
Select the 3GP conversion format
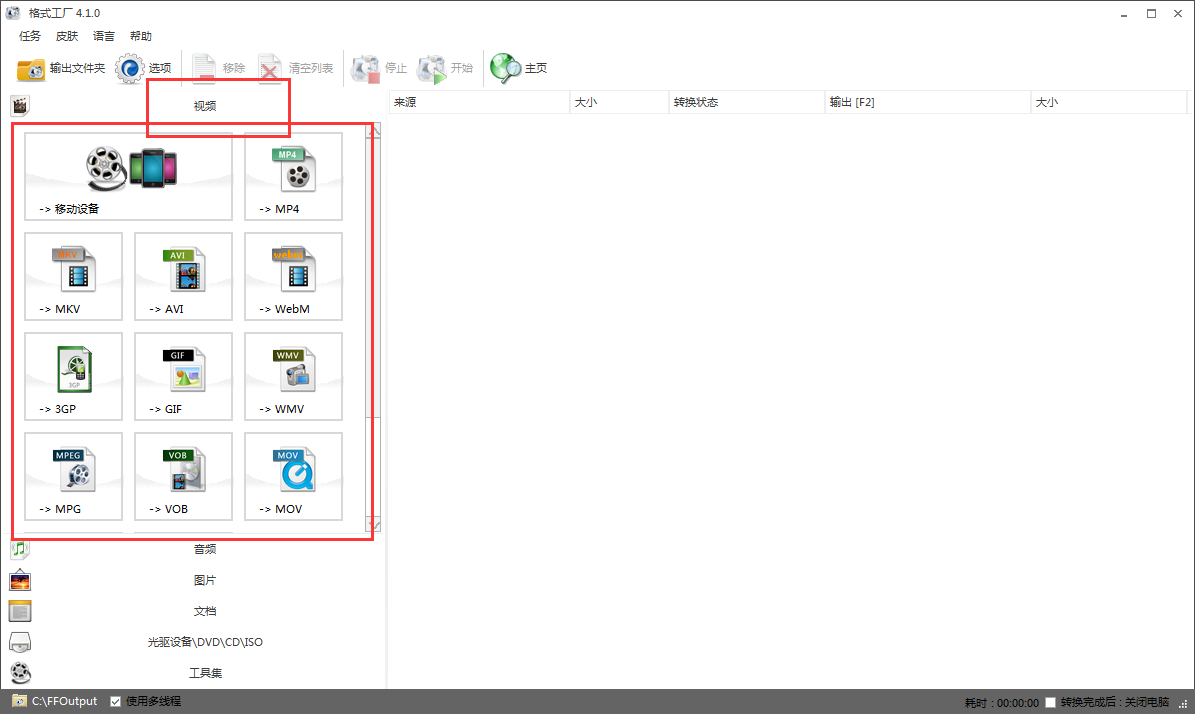pos(73,376)
